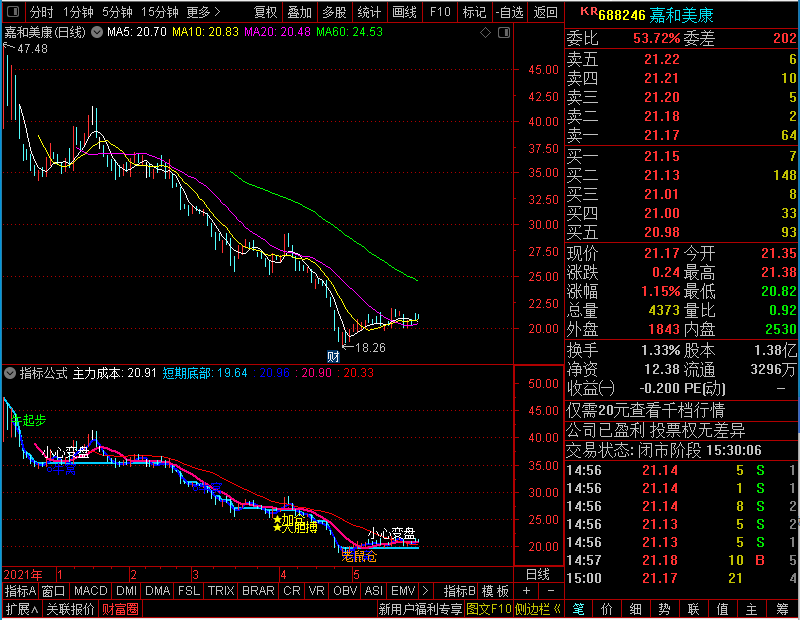Viewport: 800px width, 620px height.
Task: Click the 日线 label beside the time axis
Action: (538, 575)
